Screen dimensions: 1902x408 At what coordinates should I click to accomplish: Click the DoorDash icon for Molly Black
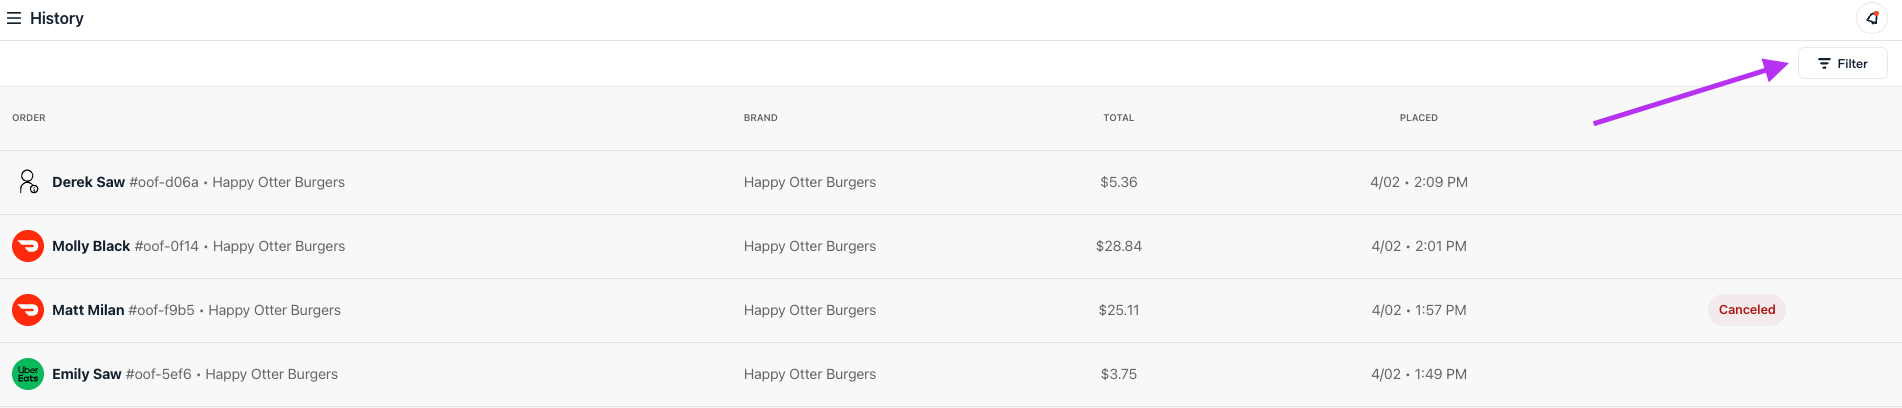coord(28,246)
